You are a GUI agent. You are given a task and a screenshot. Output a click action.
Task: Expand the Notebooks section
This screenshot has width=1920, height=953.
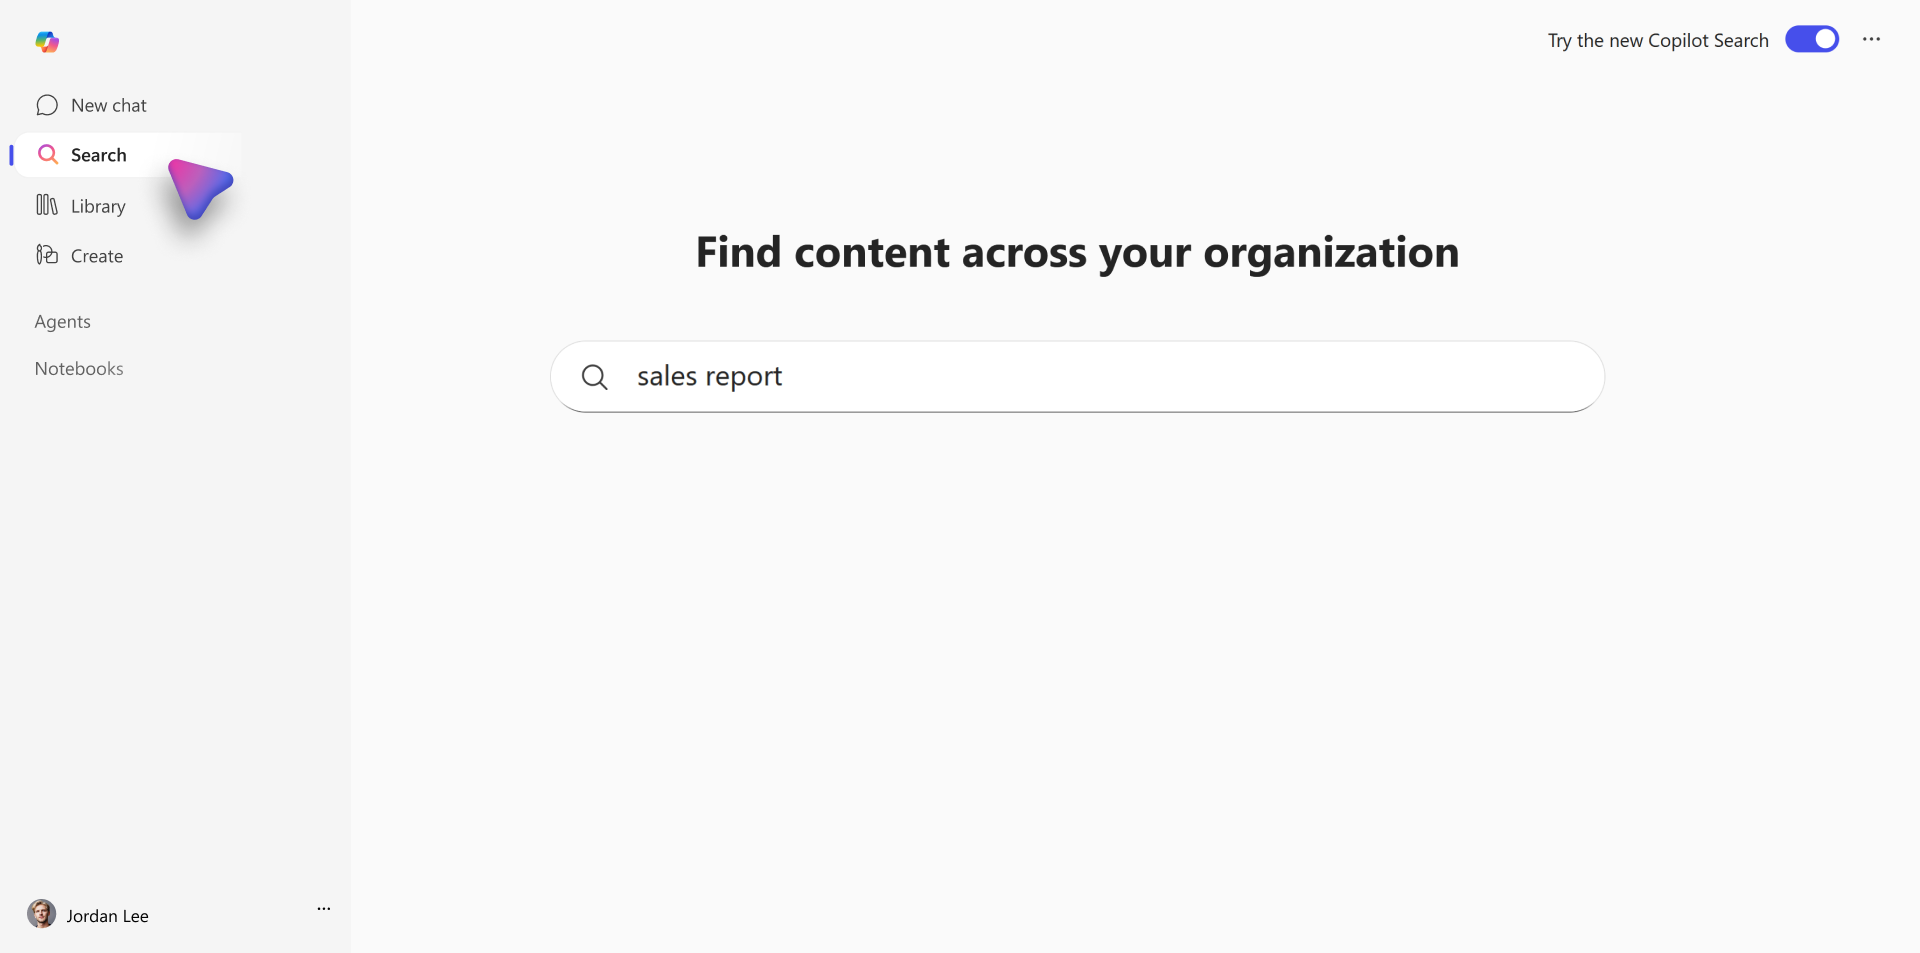pos(79,368)
